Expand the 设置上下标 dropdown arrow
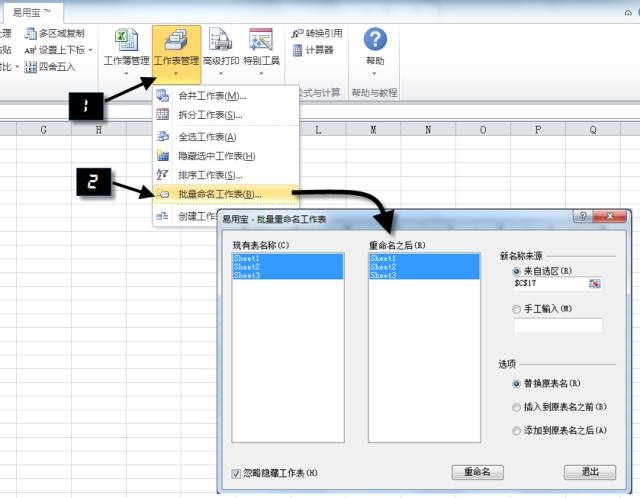This screenshot has height=498, width=640. tap(91, 50)
